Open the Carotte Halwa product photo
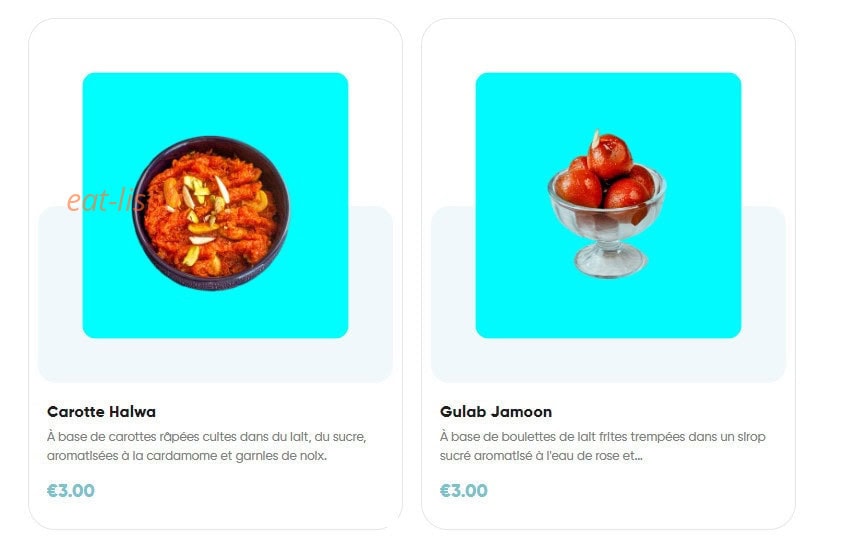This screenshot has height=559, width=848. [215, 205]
